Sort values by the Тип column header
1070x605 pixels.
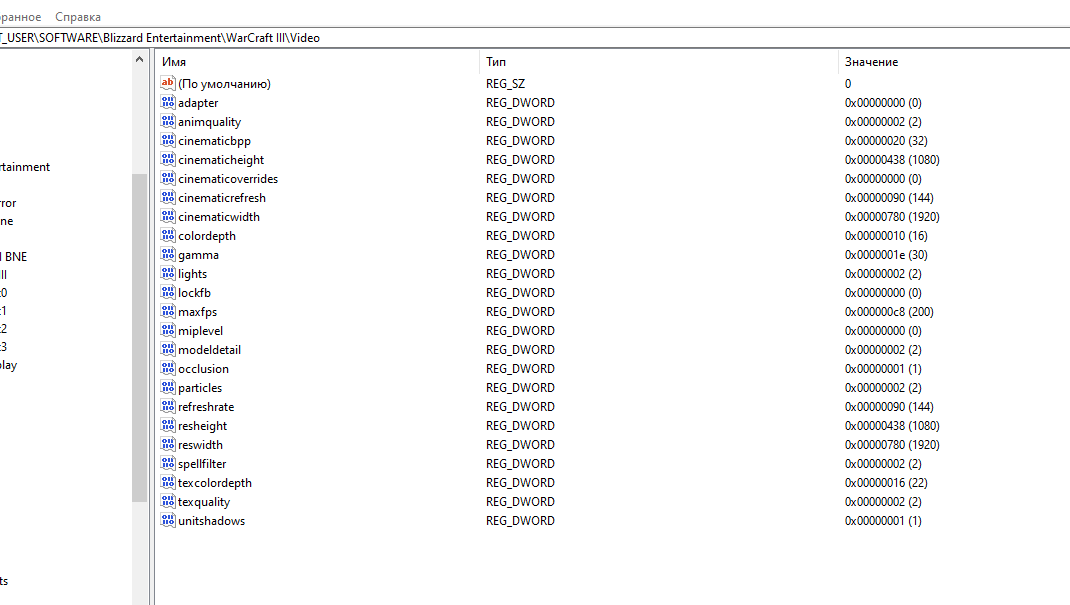(x=659, y=61)
